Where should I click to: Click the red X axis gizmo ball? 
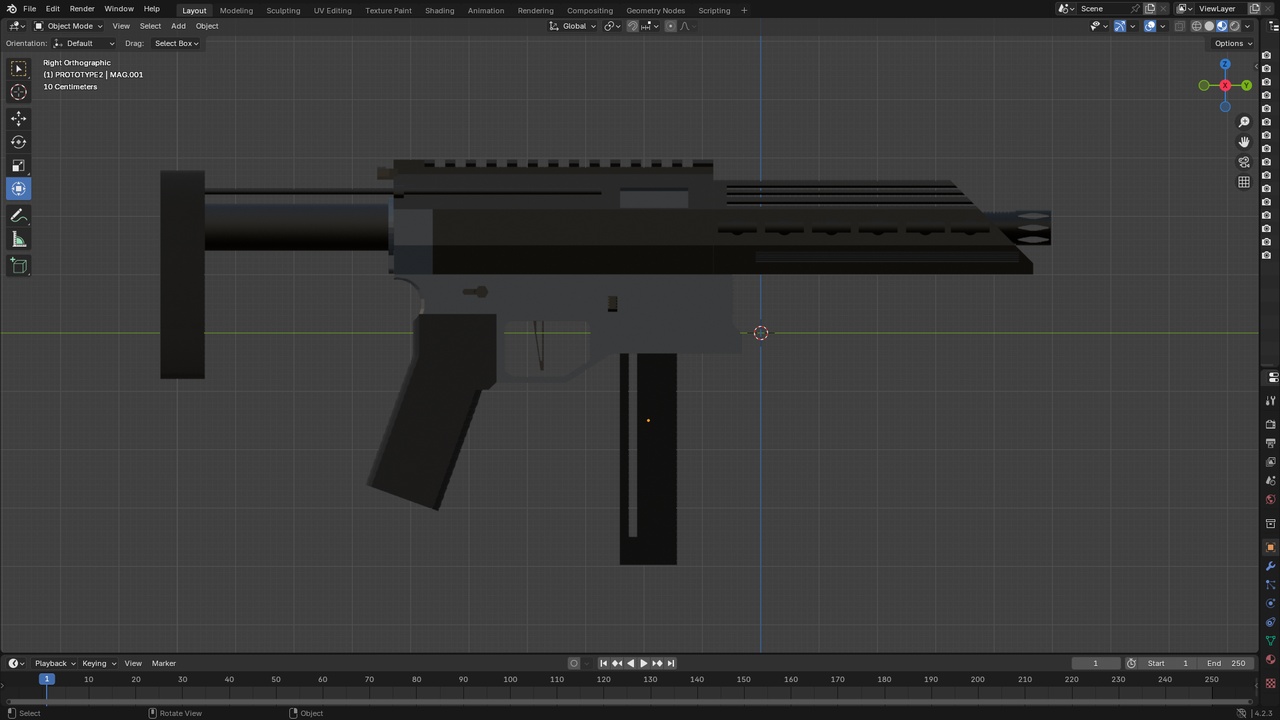tap(1225, 85)
